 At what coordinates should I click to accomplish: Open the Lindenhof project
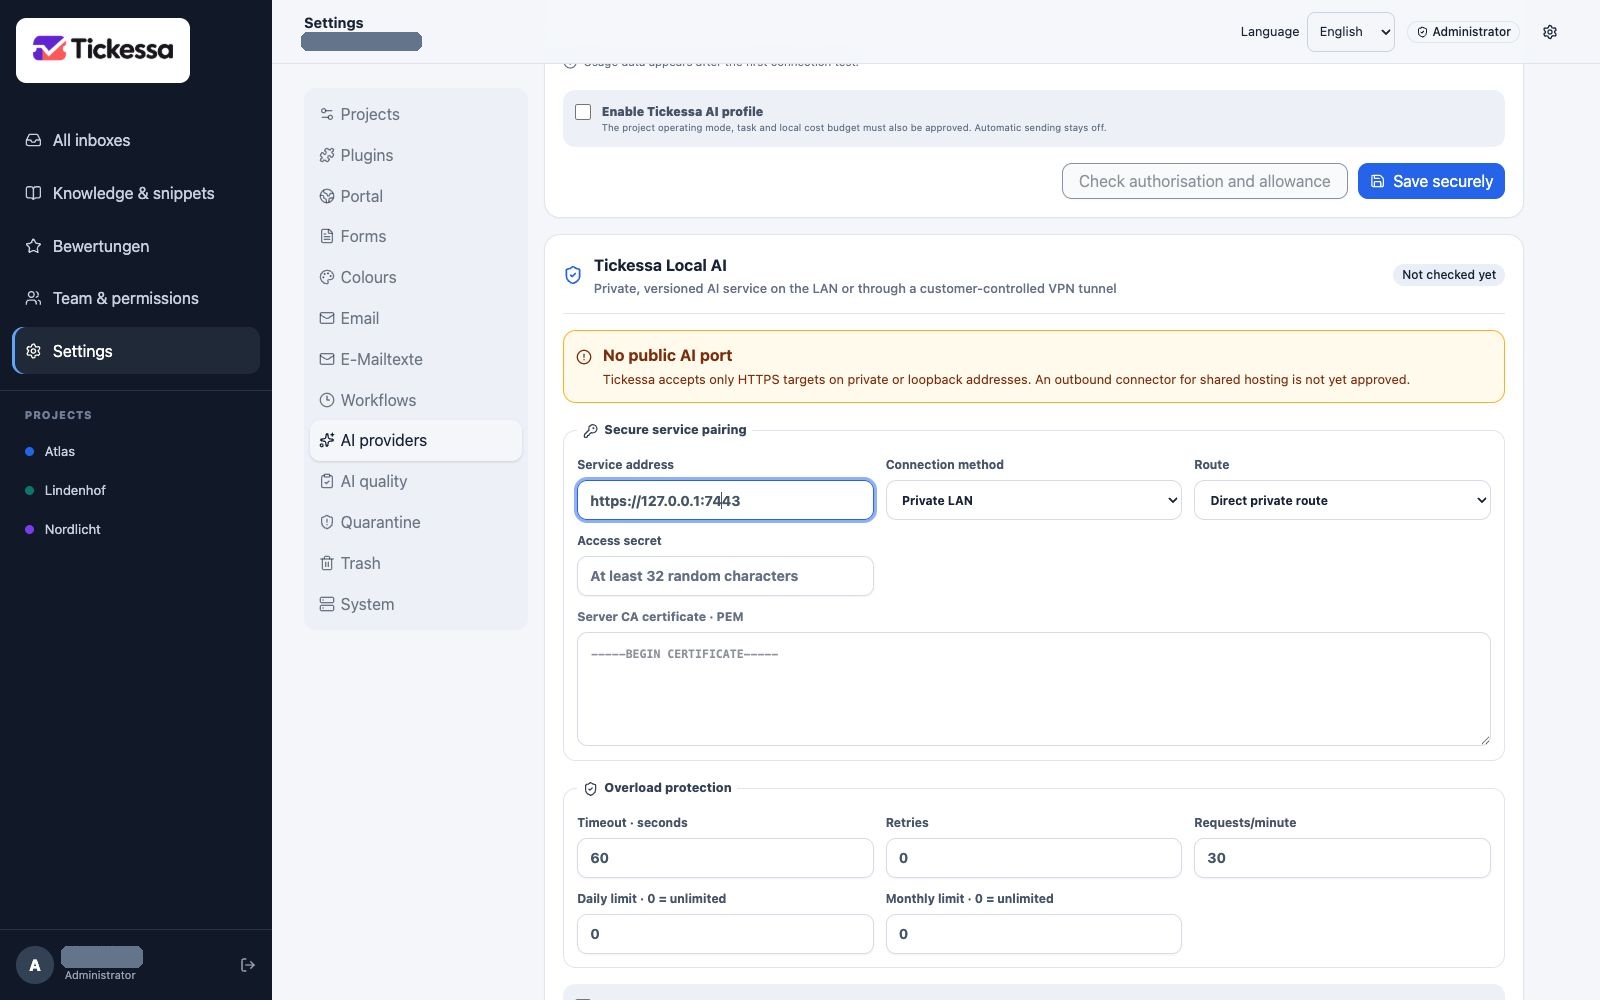click(136, 490)
